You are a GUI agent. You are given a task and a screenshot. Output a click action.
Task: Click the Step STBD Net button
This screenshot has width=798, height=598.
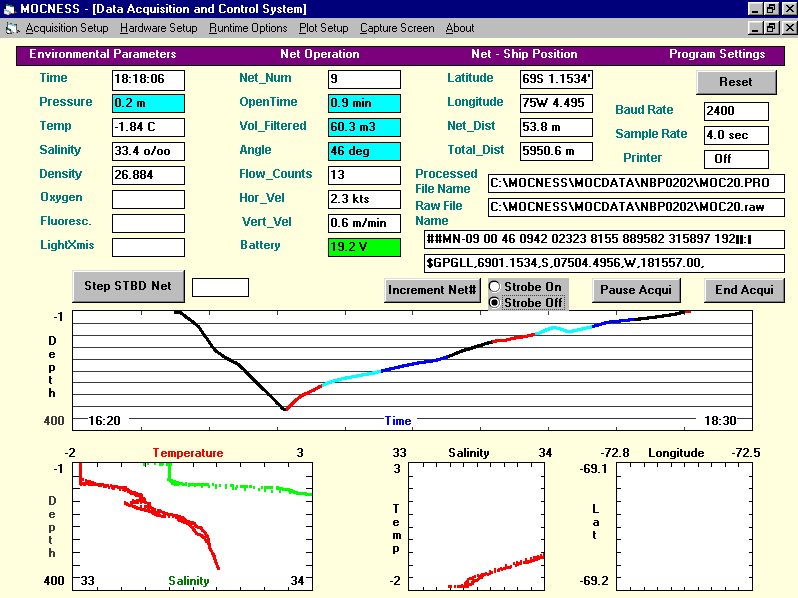[128, 286]
